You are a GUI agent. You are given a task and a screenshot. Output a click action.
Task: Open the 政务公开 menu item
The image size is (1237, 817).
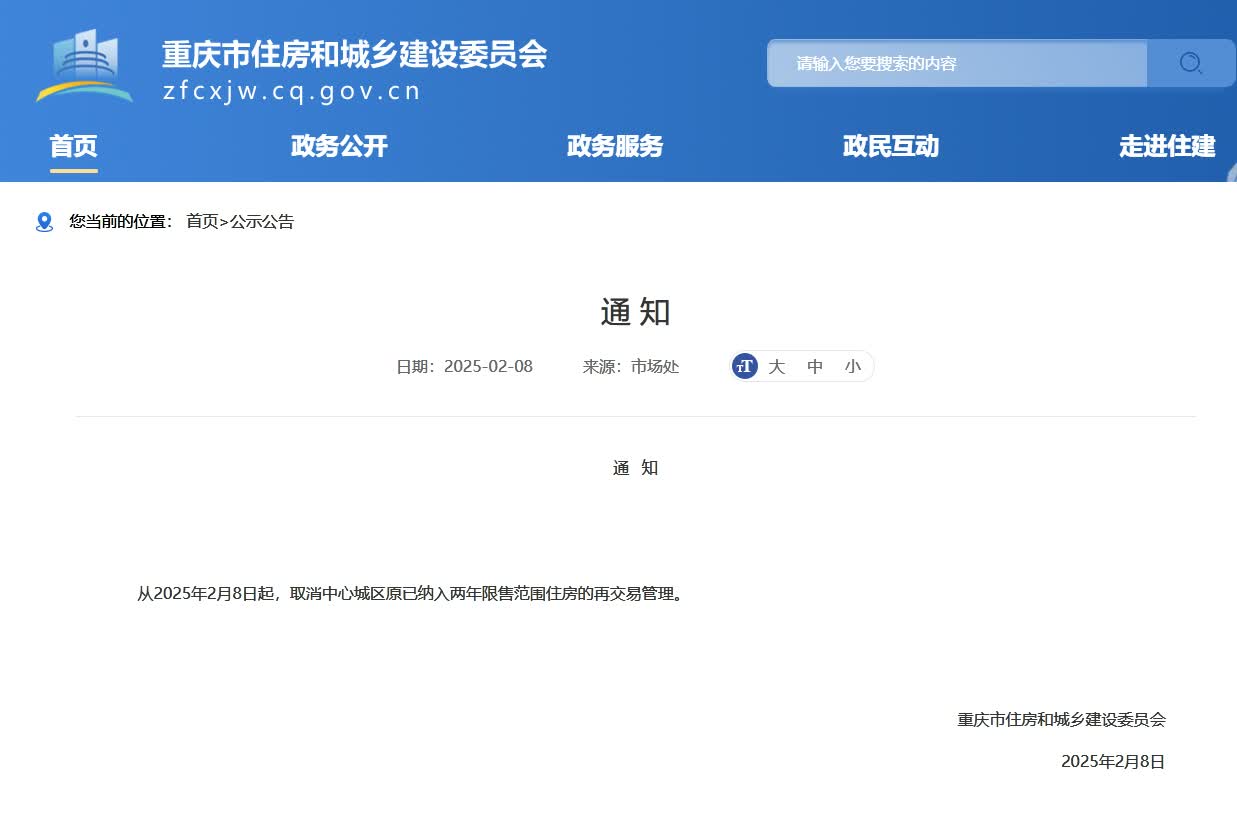[339, 146]
